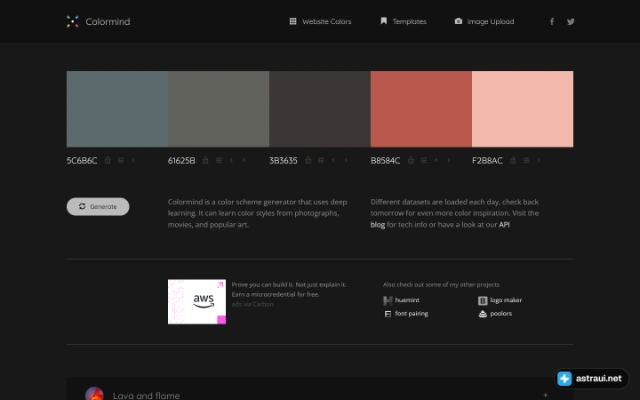Click the AWS ad thumbnail

click(x=197, y=302)
